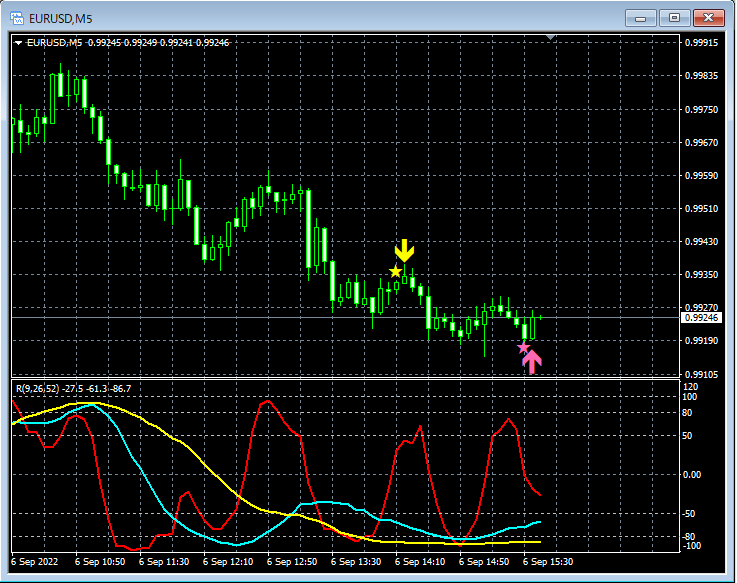The image size is (737, 583).
Task: Select the R(9,26,52) indicator label
Action: [74, 389]
